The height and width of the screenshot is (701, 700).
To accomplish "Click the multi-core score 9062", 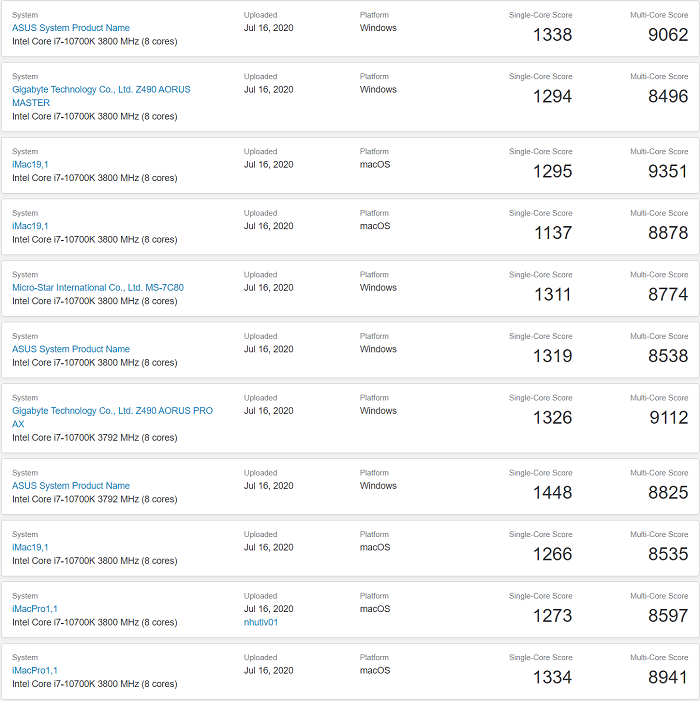I will (x=668, y=35).
